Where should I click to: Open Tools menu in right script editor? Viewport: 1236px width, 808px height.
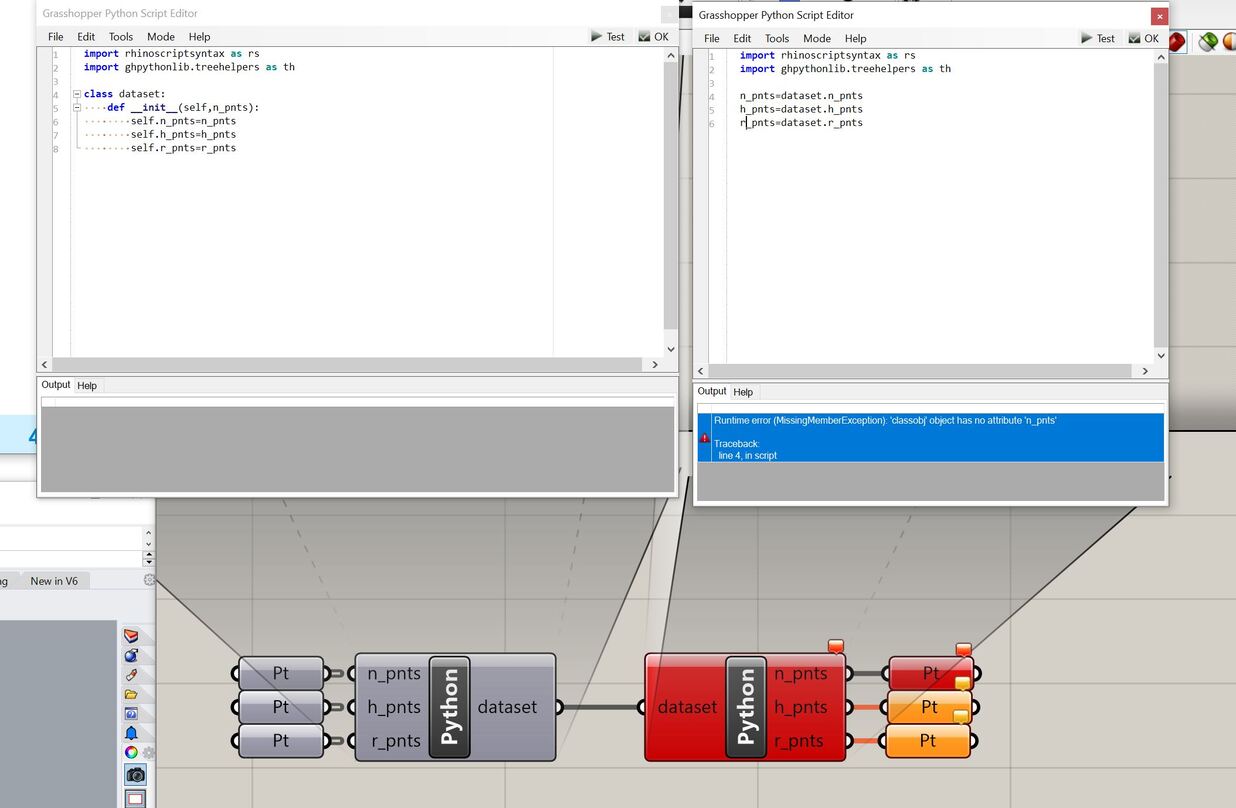777,39
